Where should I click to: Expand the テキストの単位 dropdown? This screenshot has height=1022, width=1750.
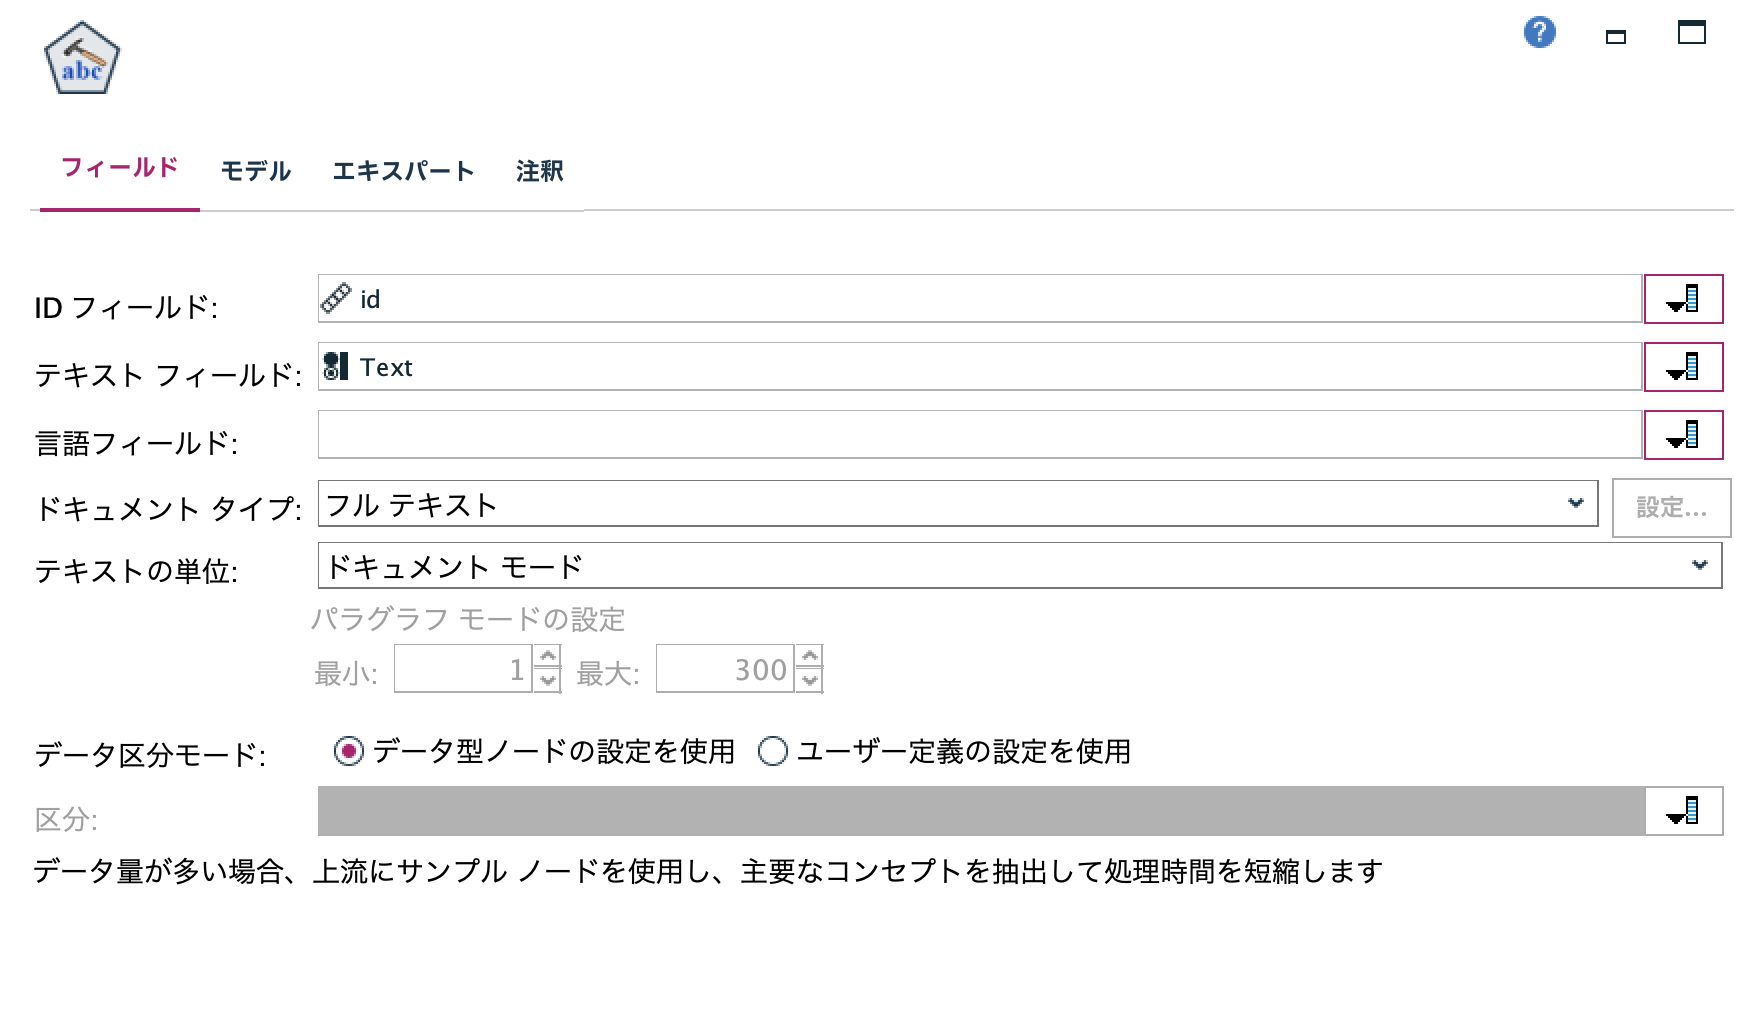(1701, 564)
